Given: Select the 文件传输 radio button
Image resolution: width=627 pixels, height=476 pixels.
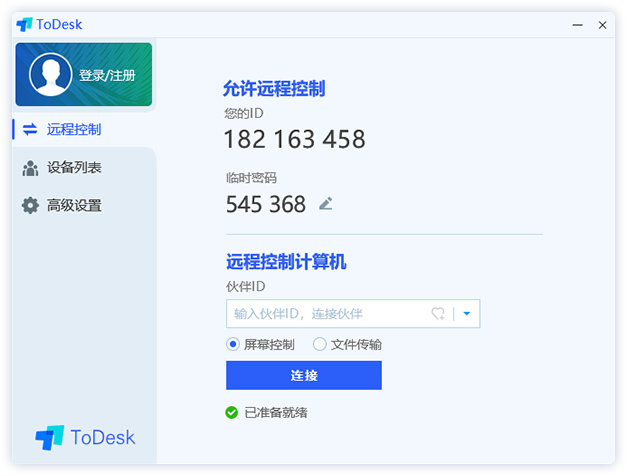Looking at the screenshot, I should coord(319,344).
